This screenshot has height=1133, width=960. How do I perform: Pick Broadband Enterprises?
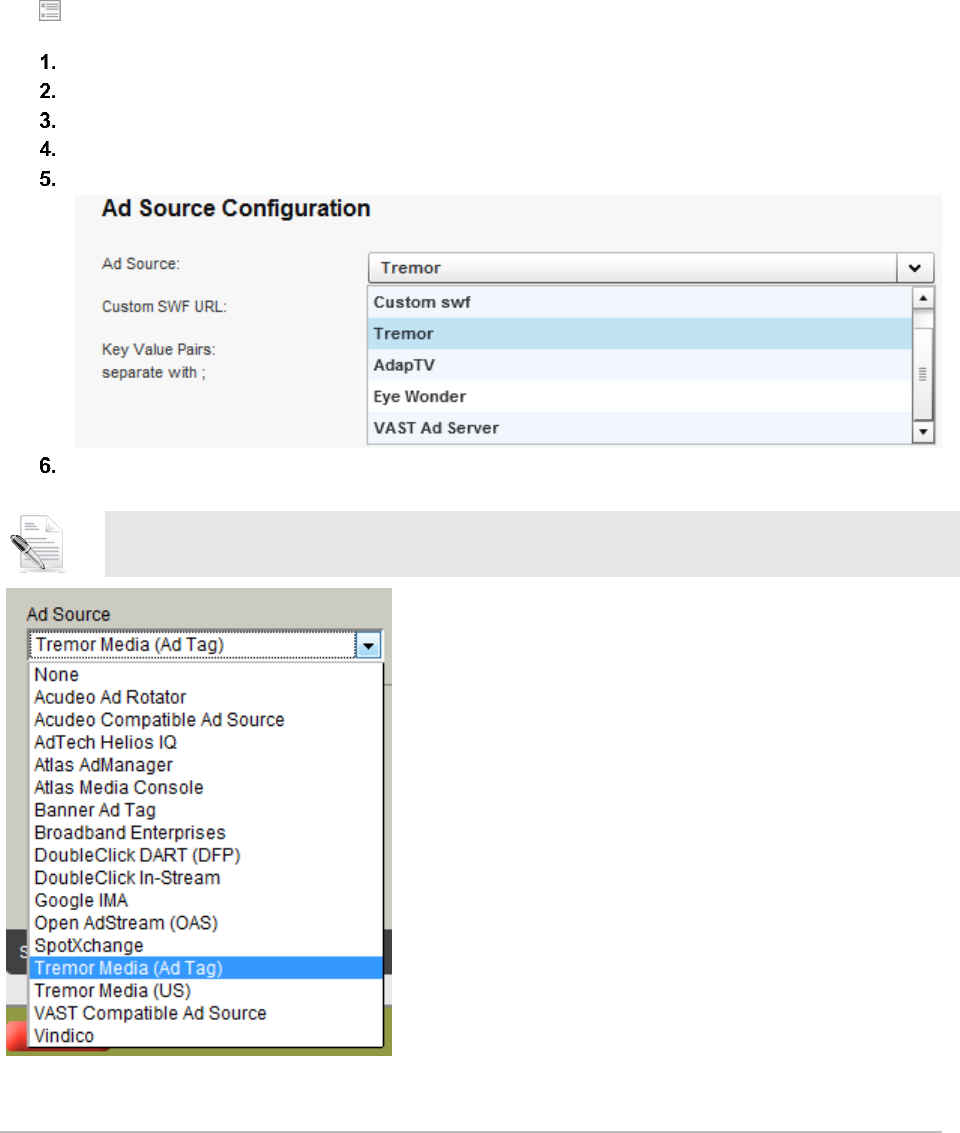pyautogui.click(x=206, y=832)
